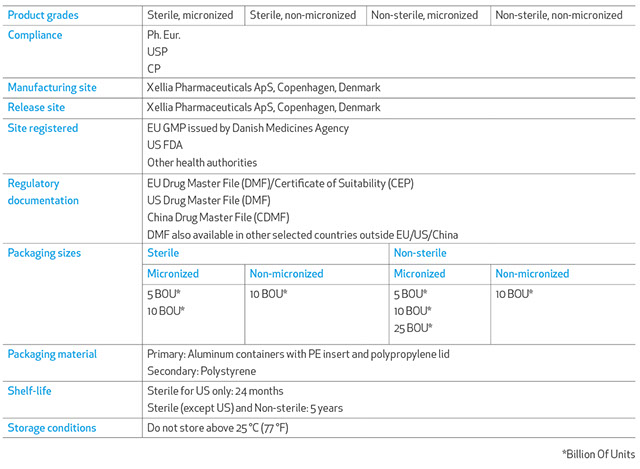
Task: Select the "Compliance" row label
Action: coord(35,35)
